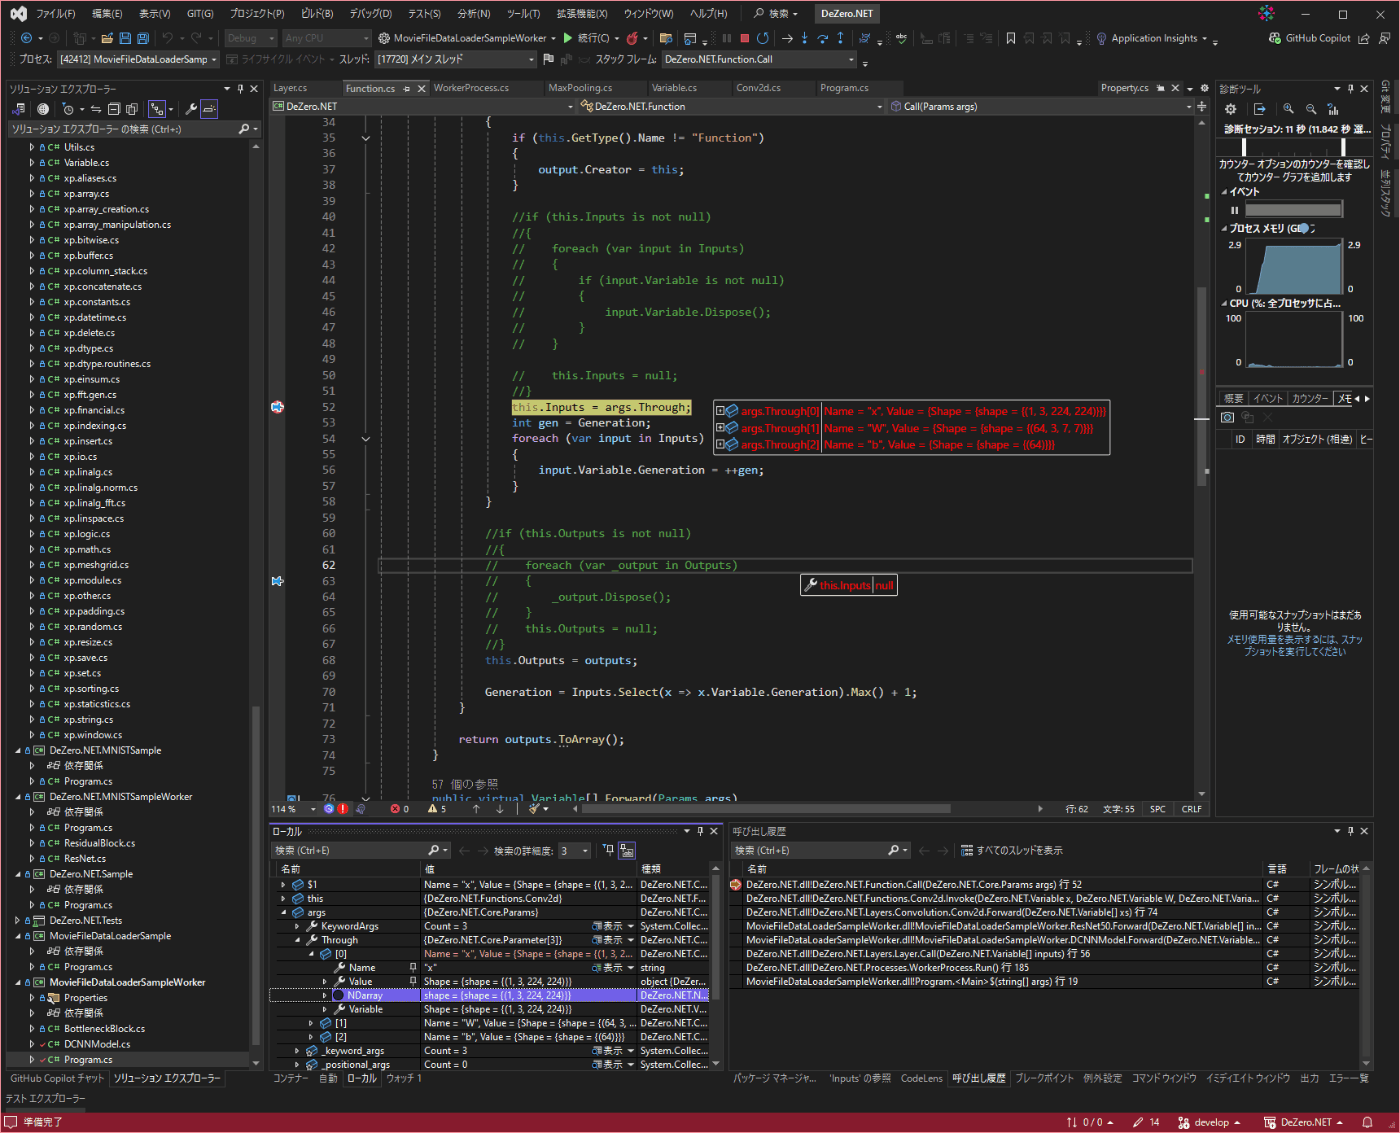Click the Process Memory graph in Diagnostic Tools
Viewport: 1400px width, 1133px height.
point(1294,268)
